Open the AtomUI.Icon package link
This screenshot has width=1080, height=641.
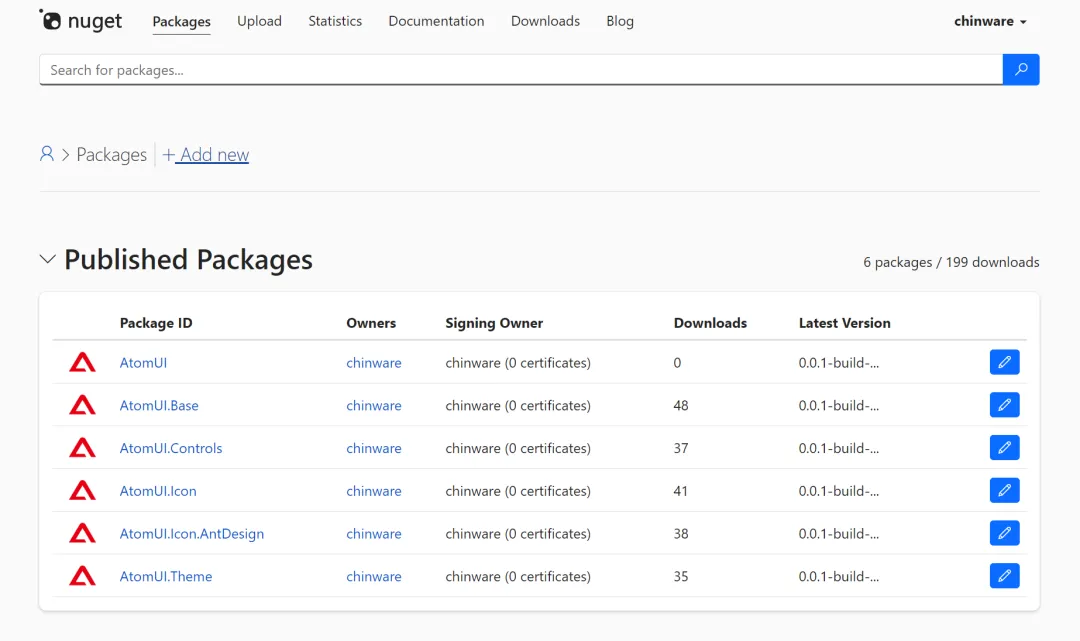tap(158, 491)
